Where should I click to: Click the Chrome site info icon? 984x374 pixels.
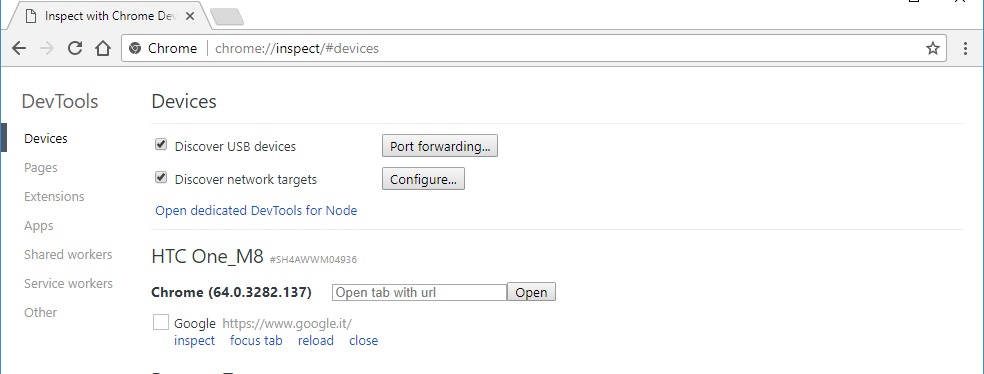[135, 48]
